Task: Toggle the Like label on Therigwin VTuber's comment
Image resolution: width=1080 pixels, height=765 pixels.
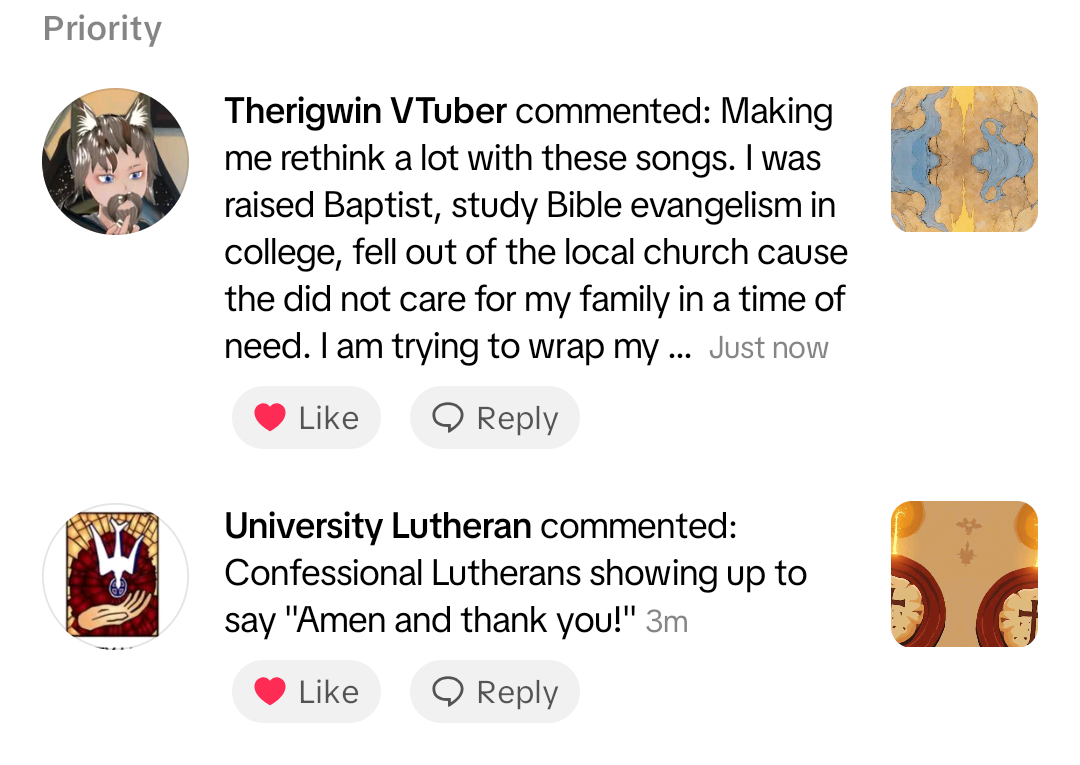Action: [x=328, y=418]
